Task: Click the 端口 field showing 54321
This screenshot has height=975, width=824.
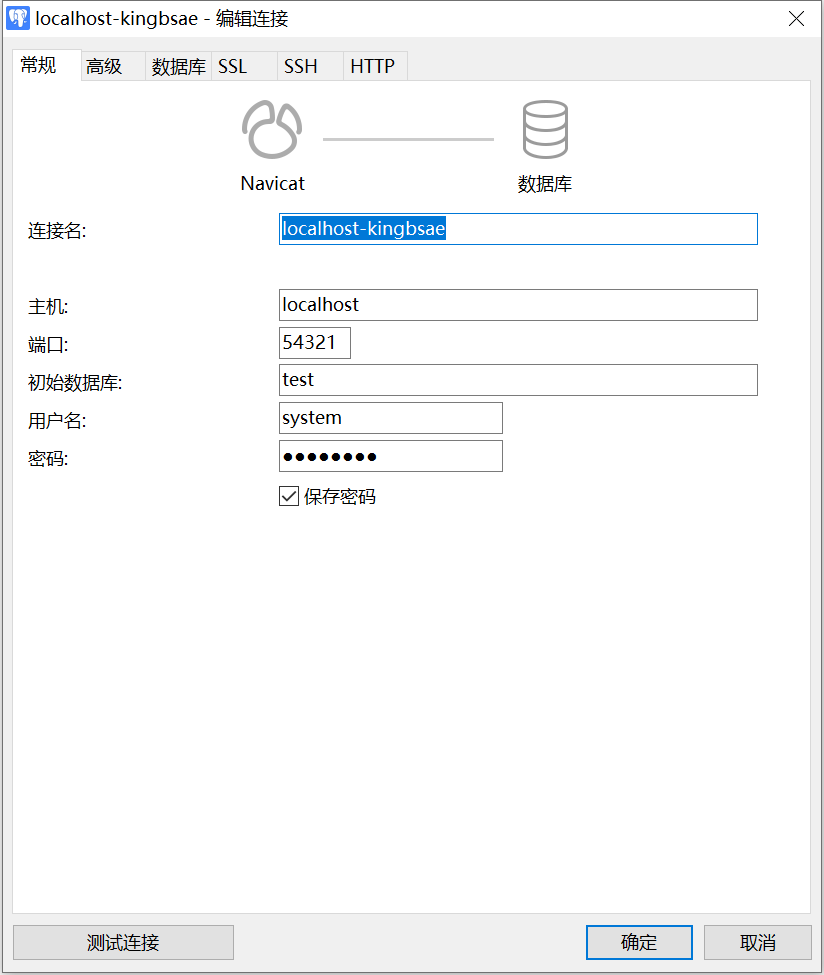Action: point(315,343)
